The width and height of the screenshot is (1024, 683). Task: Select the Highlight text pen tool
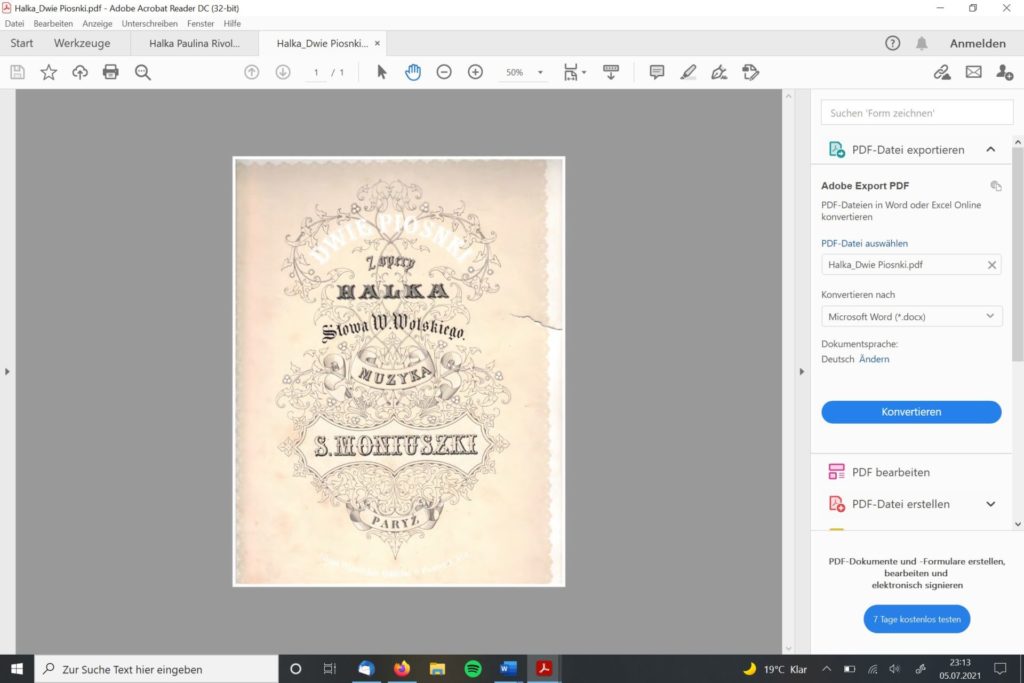(688, 72)
